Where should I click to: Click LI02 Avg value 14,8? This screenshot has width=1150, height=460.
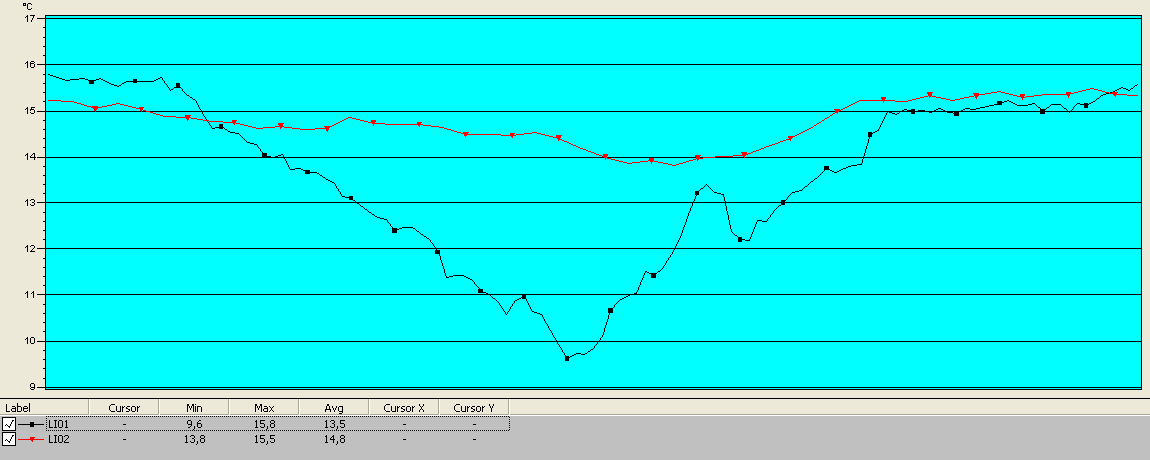click(x=334, y=439)
